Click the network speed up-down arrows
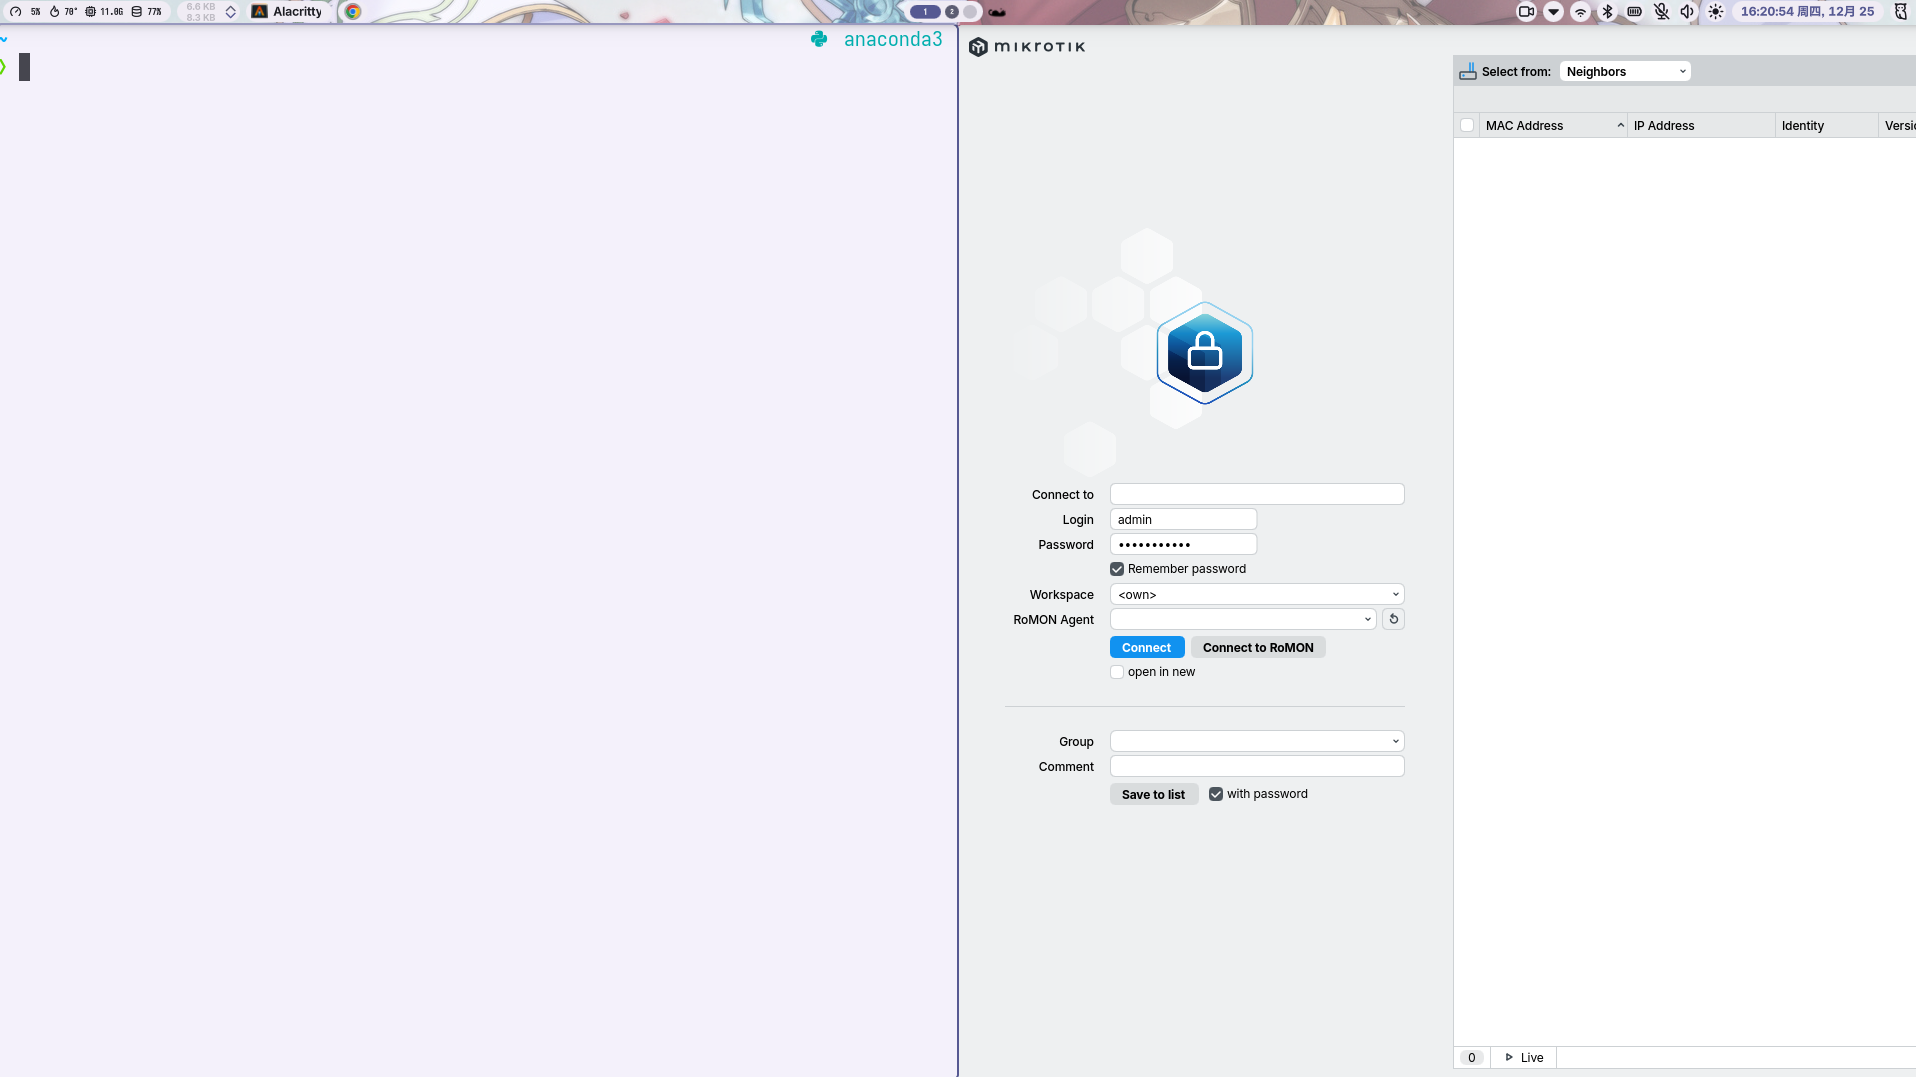Image resolution: width=1916 pixels, height=1077 pixels. pyautogui.click(x=231, y=12)
